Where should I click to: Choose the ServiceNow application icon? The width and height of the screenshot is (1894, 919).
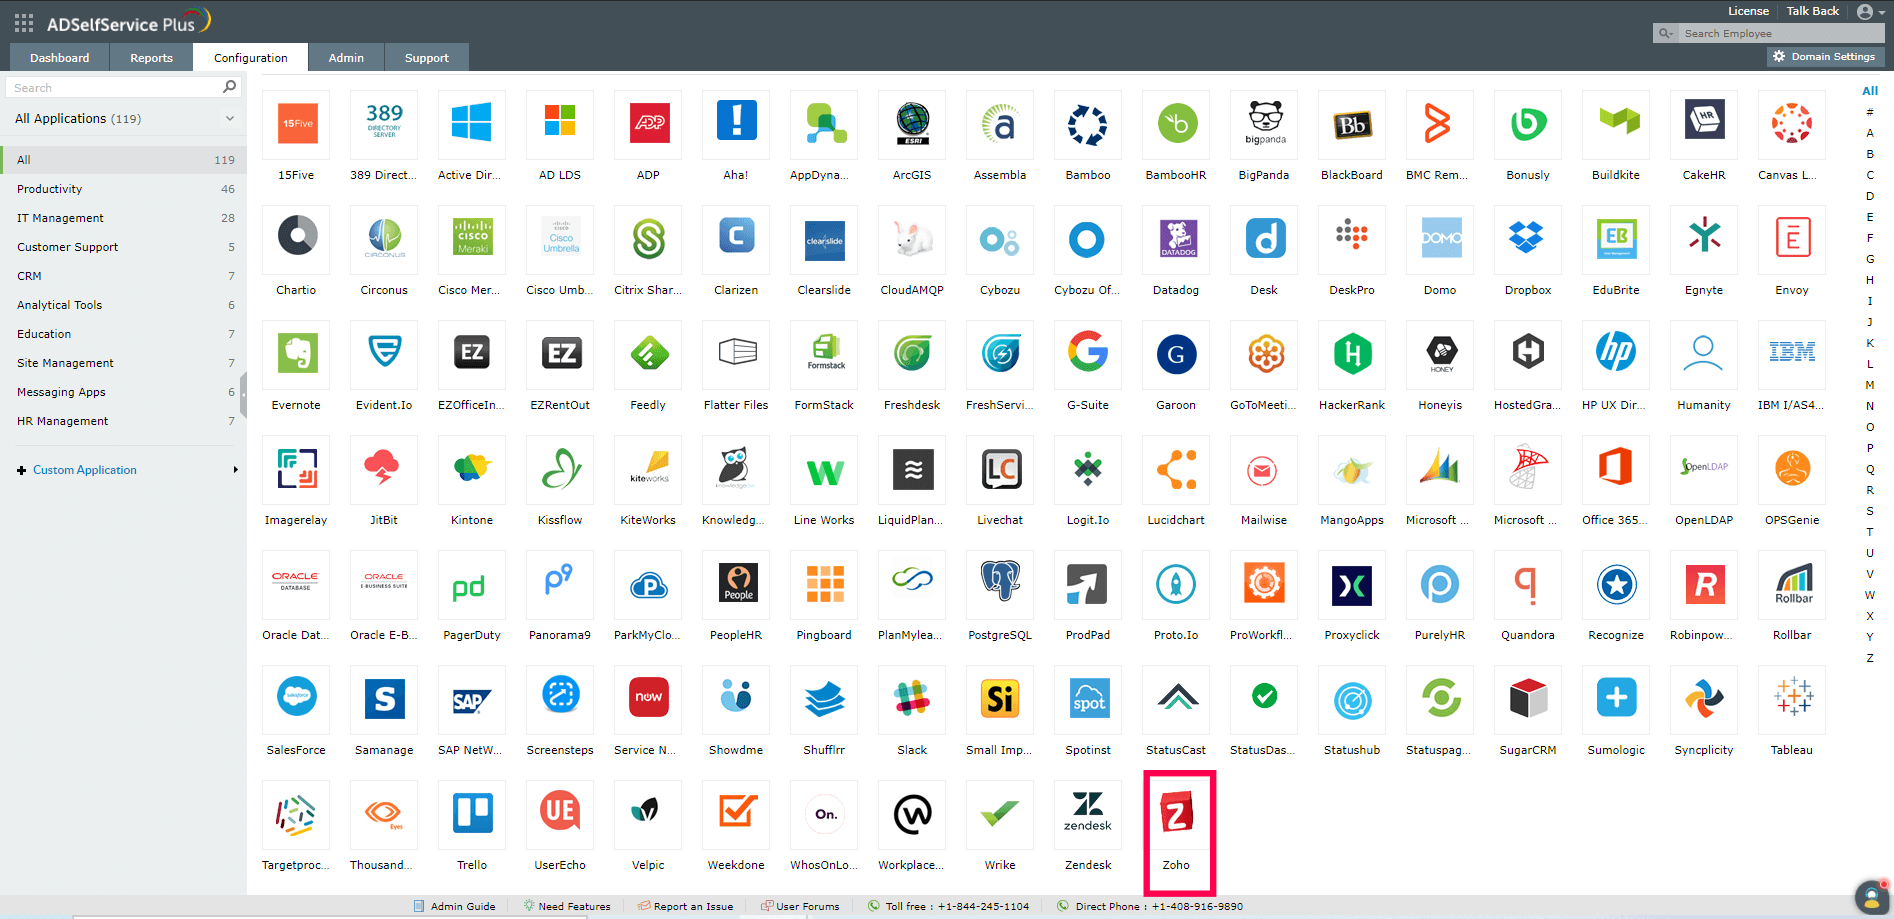[648, 699]
